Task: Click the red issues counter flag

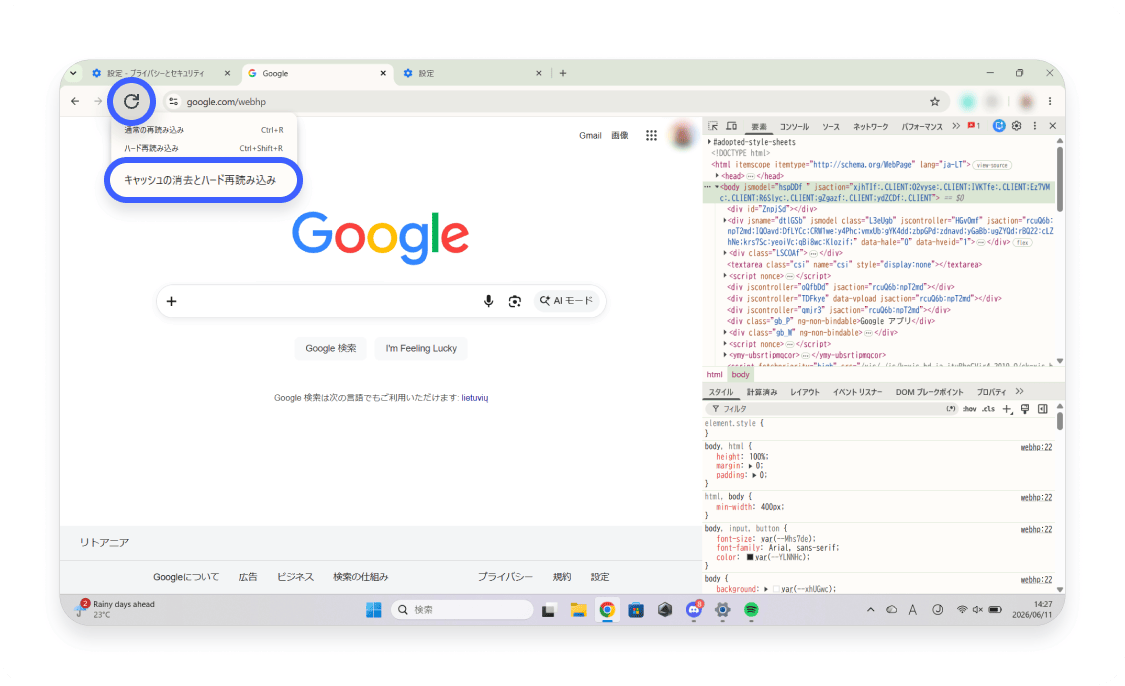Action: click(x=973, y=126)
